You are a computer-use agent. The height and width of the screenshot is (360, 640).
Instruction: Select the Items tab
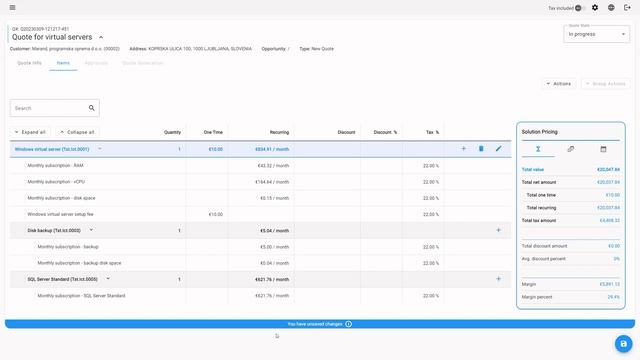[63, 63]
